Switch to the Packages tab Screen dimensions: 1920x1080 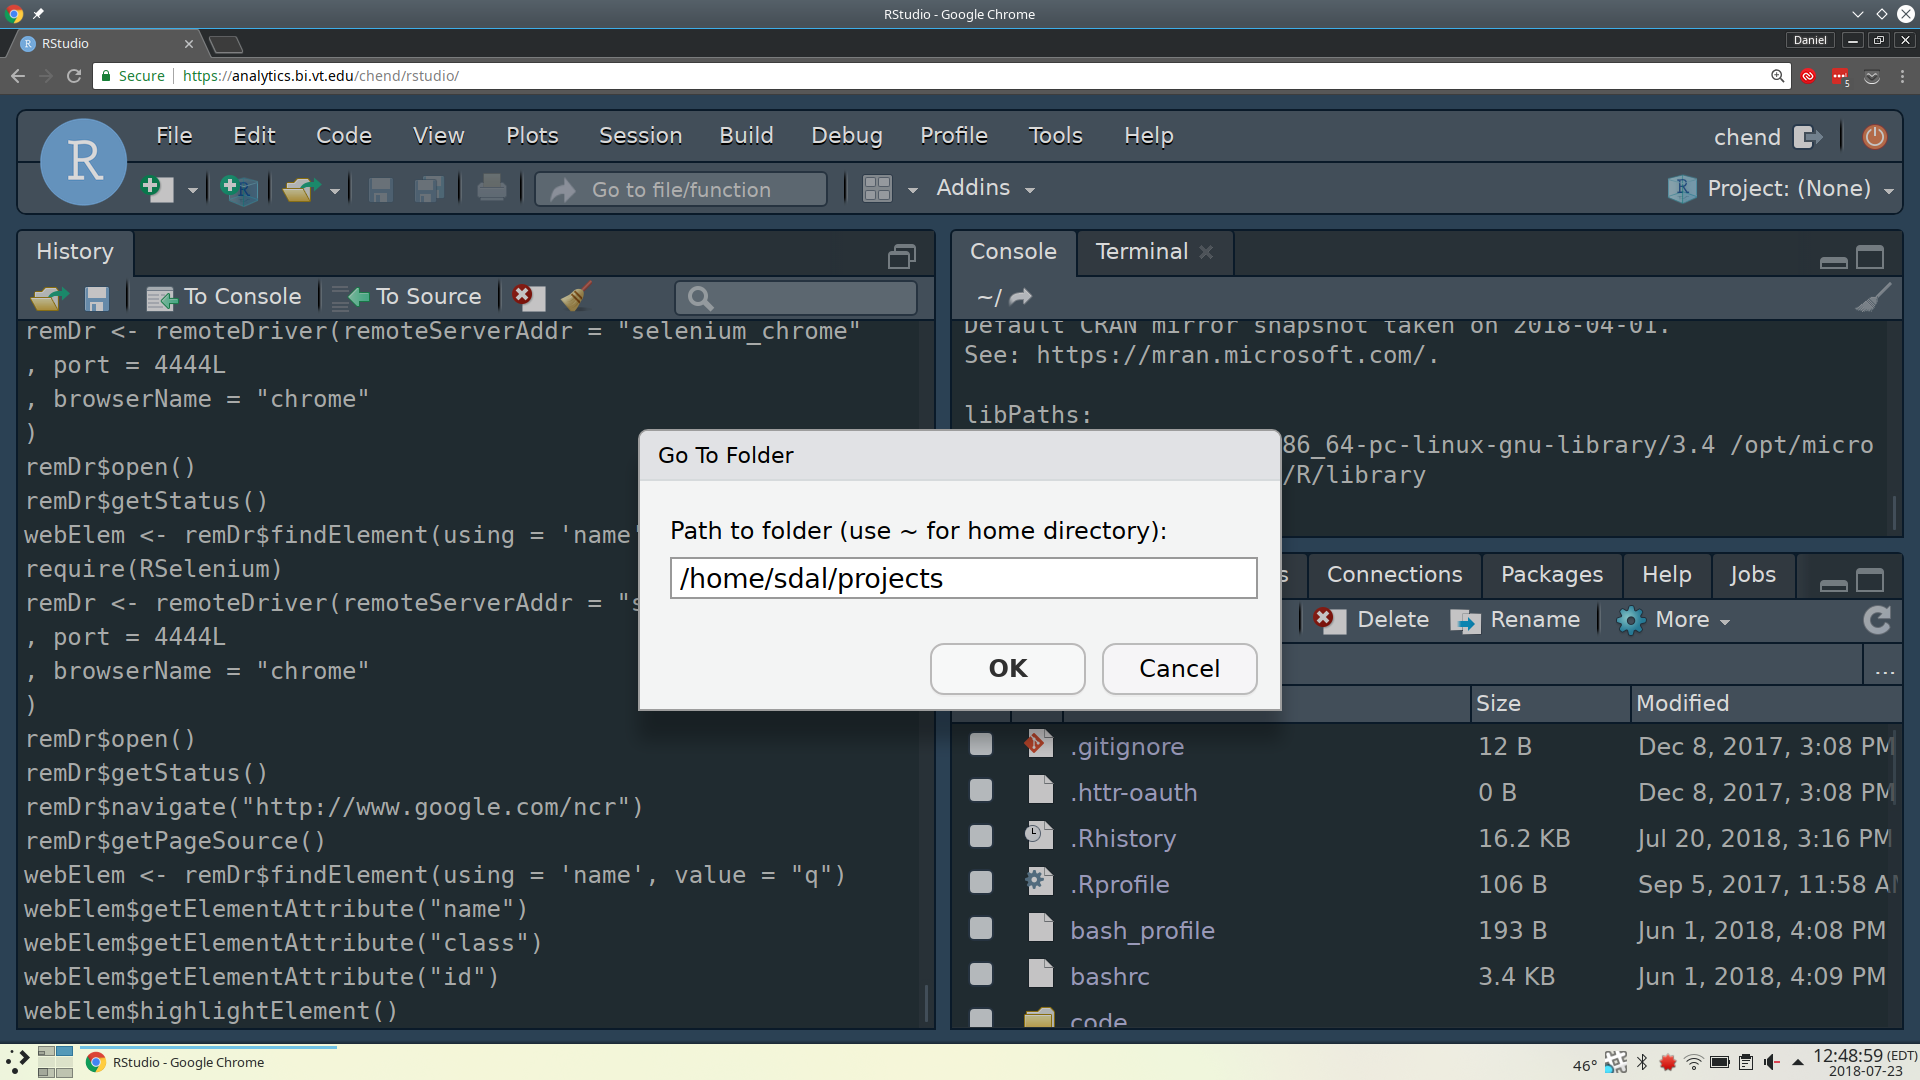click(1551, 575)
